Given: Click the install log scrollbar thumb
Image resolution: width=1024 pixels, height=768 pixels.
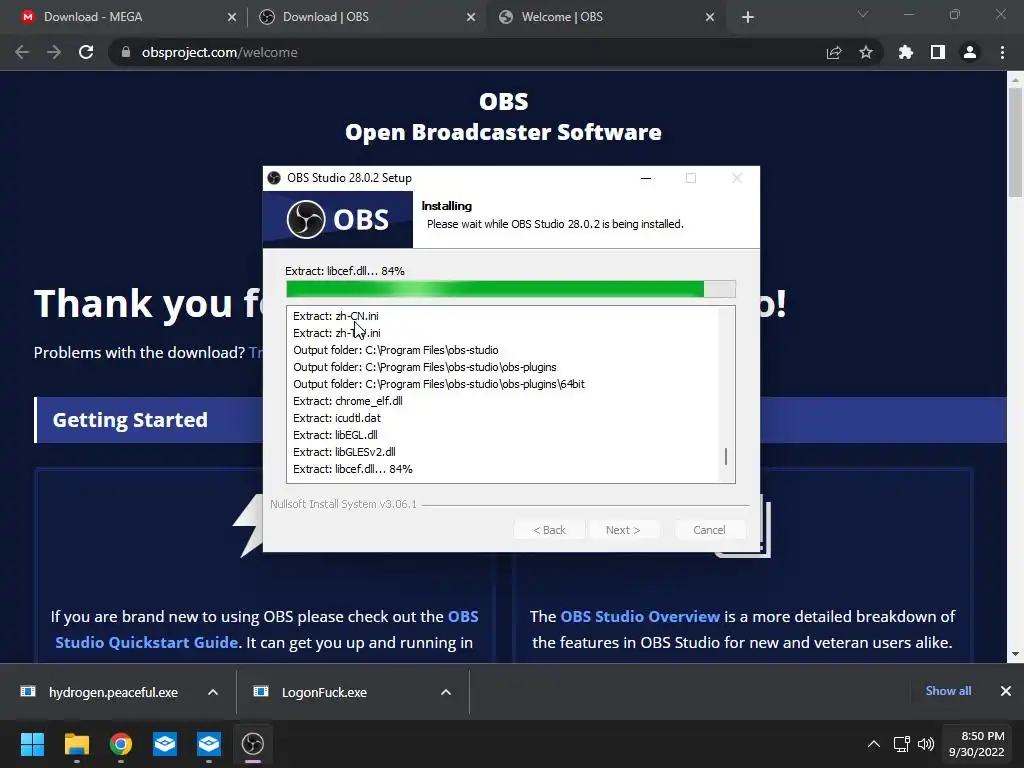Looking at the screenshot, I should point(726,456).
